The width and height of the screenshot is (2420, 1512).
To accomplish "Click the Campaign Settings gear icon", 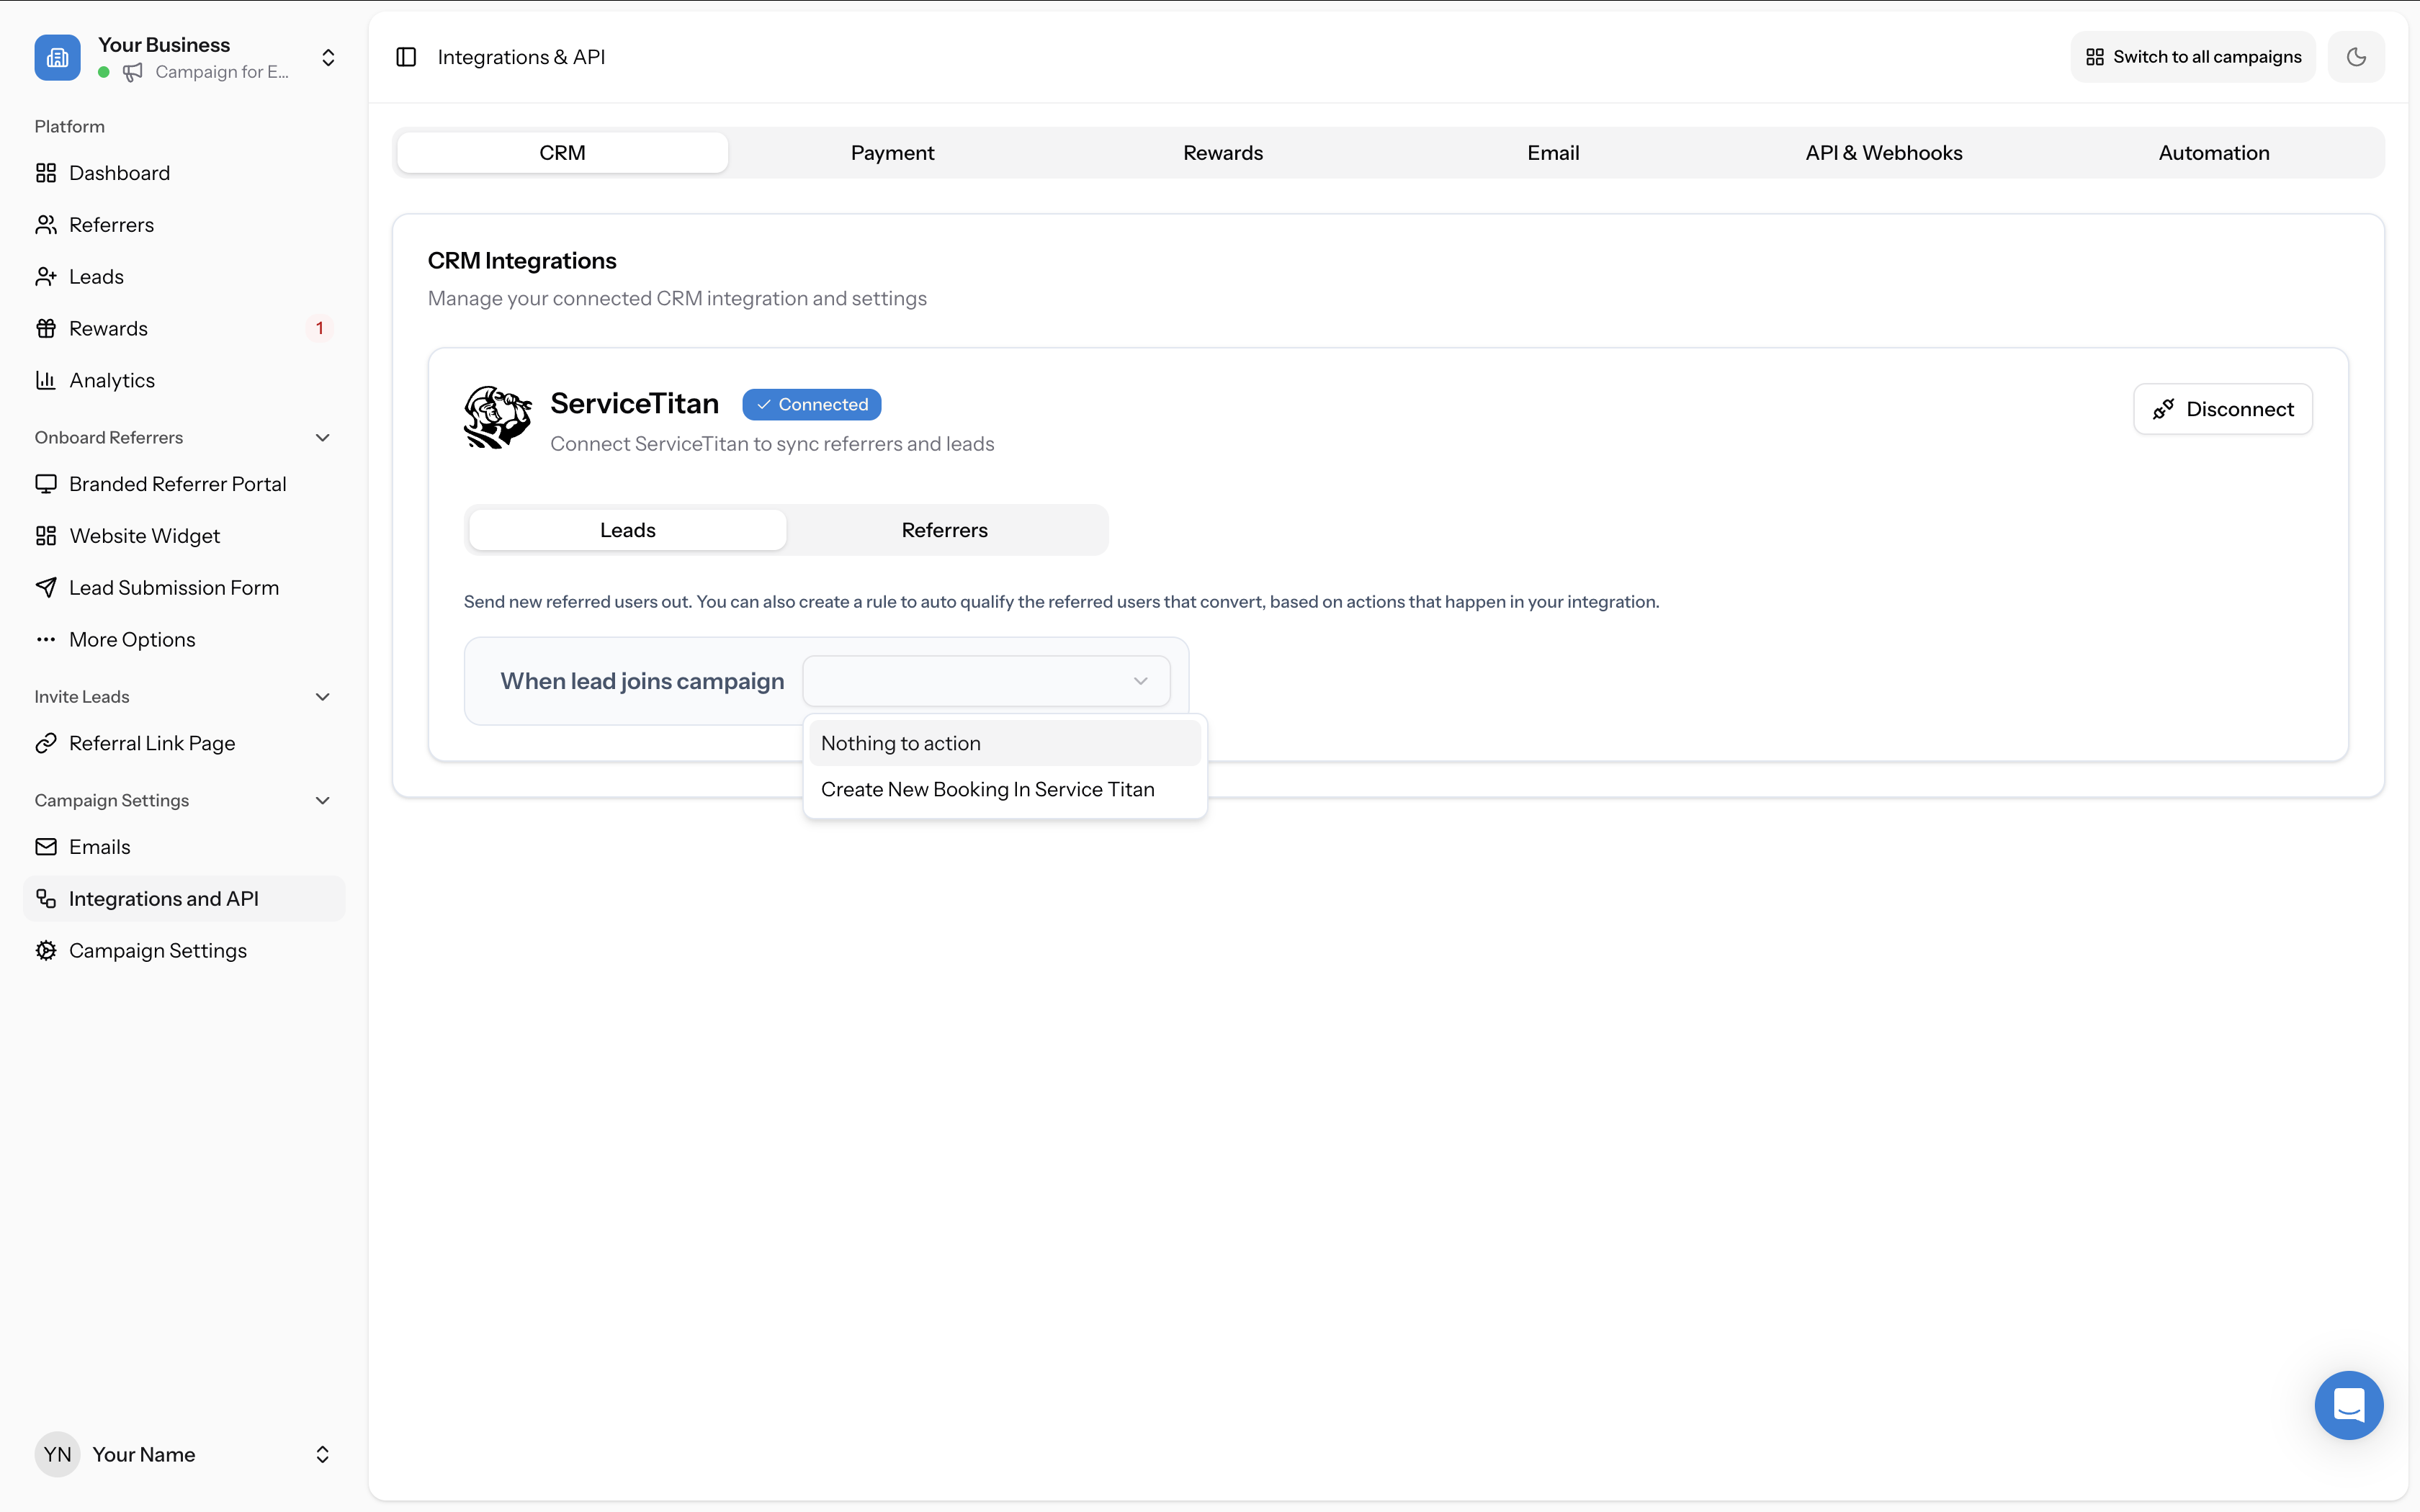I will [x=46, y=950].
